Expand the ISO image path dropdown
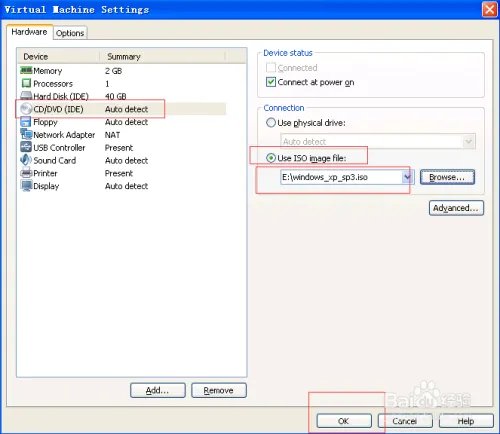500x434 pixels. pyautogui.click(x=408, y=177)
